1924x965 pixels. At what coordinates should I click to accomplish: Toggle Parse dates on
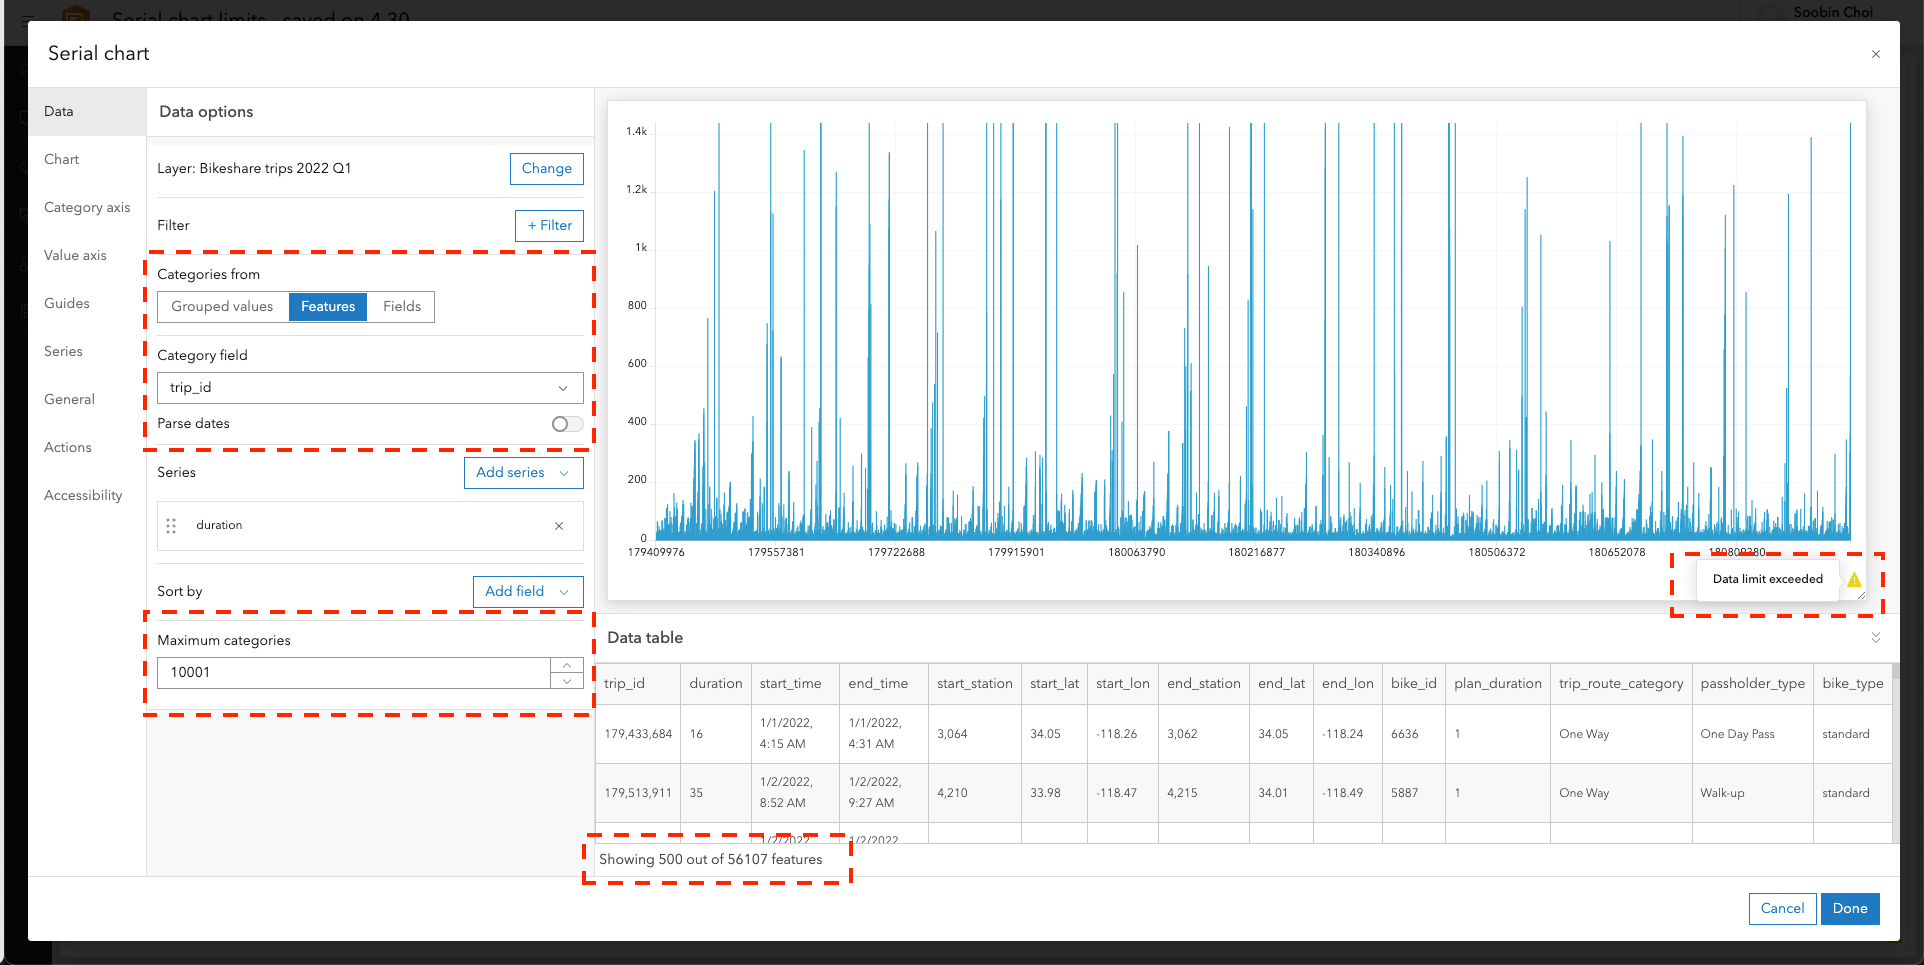[565, 424]
